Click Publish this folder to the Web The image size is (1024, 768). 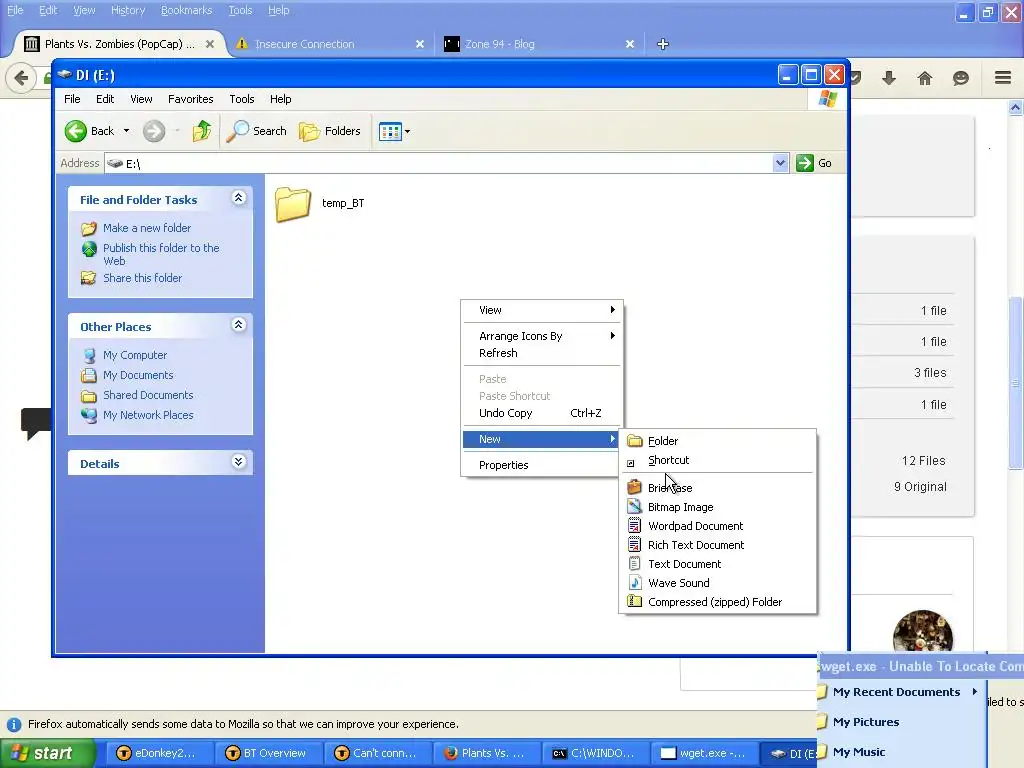click(x=161, y=254)
